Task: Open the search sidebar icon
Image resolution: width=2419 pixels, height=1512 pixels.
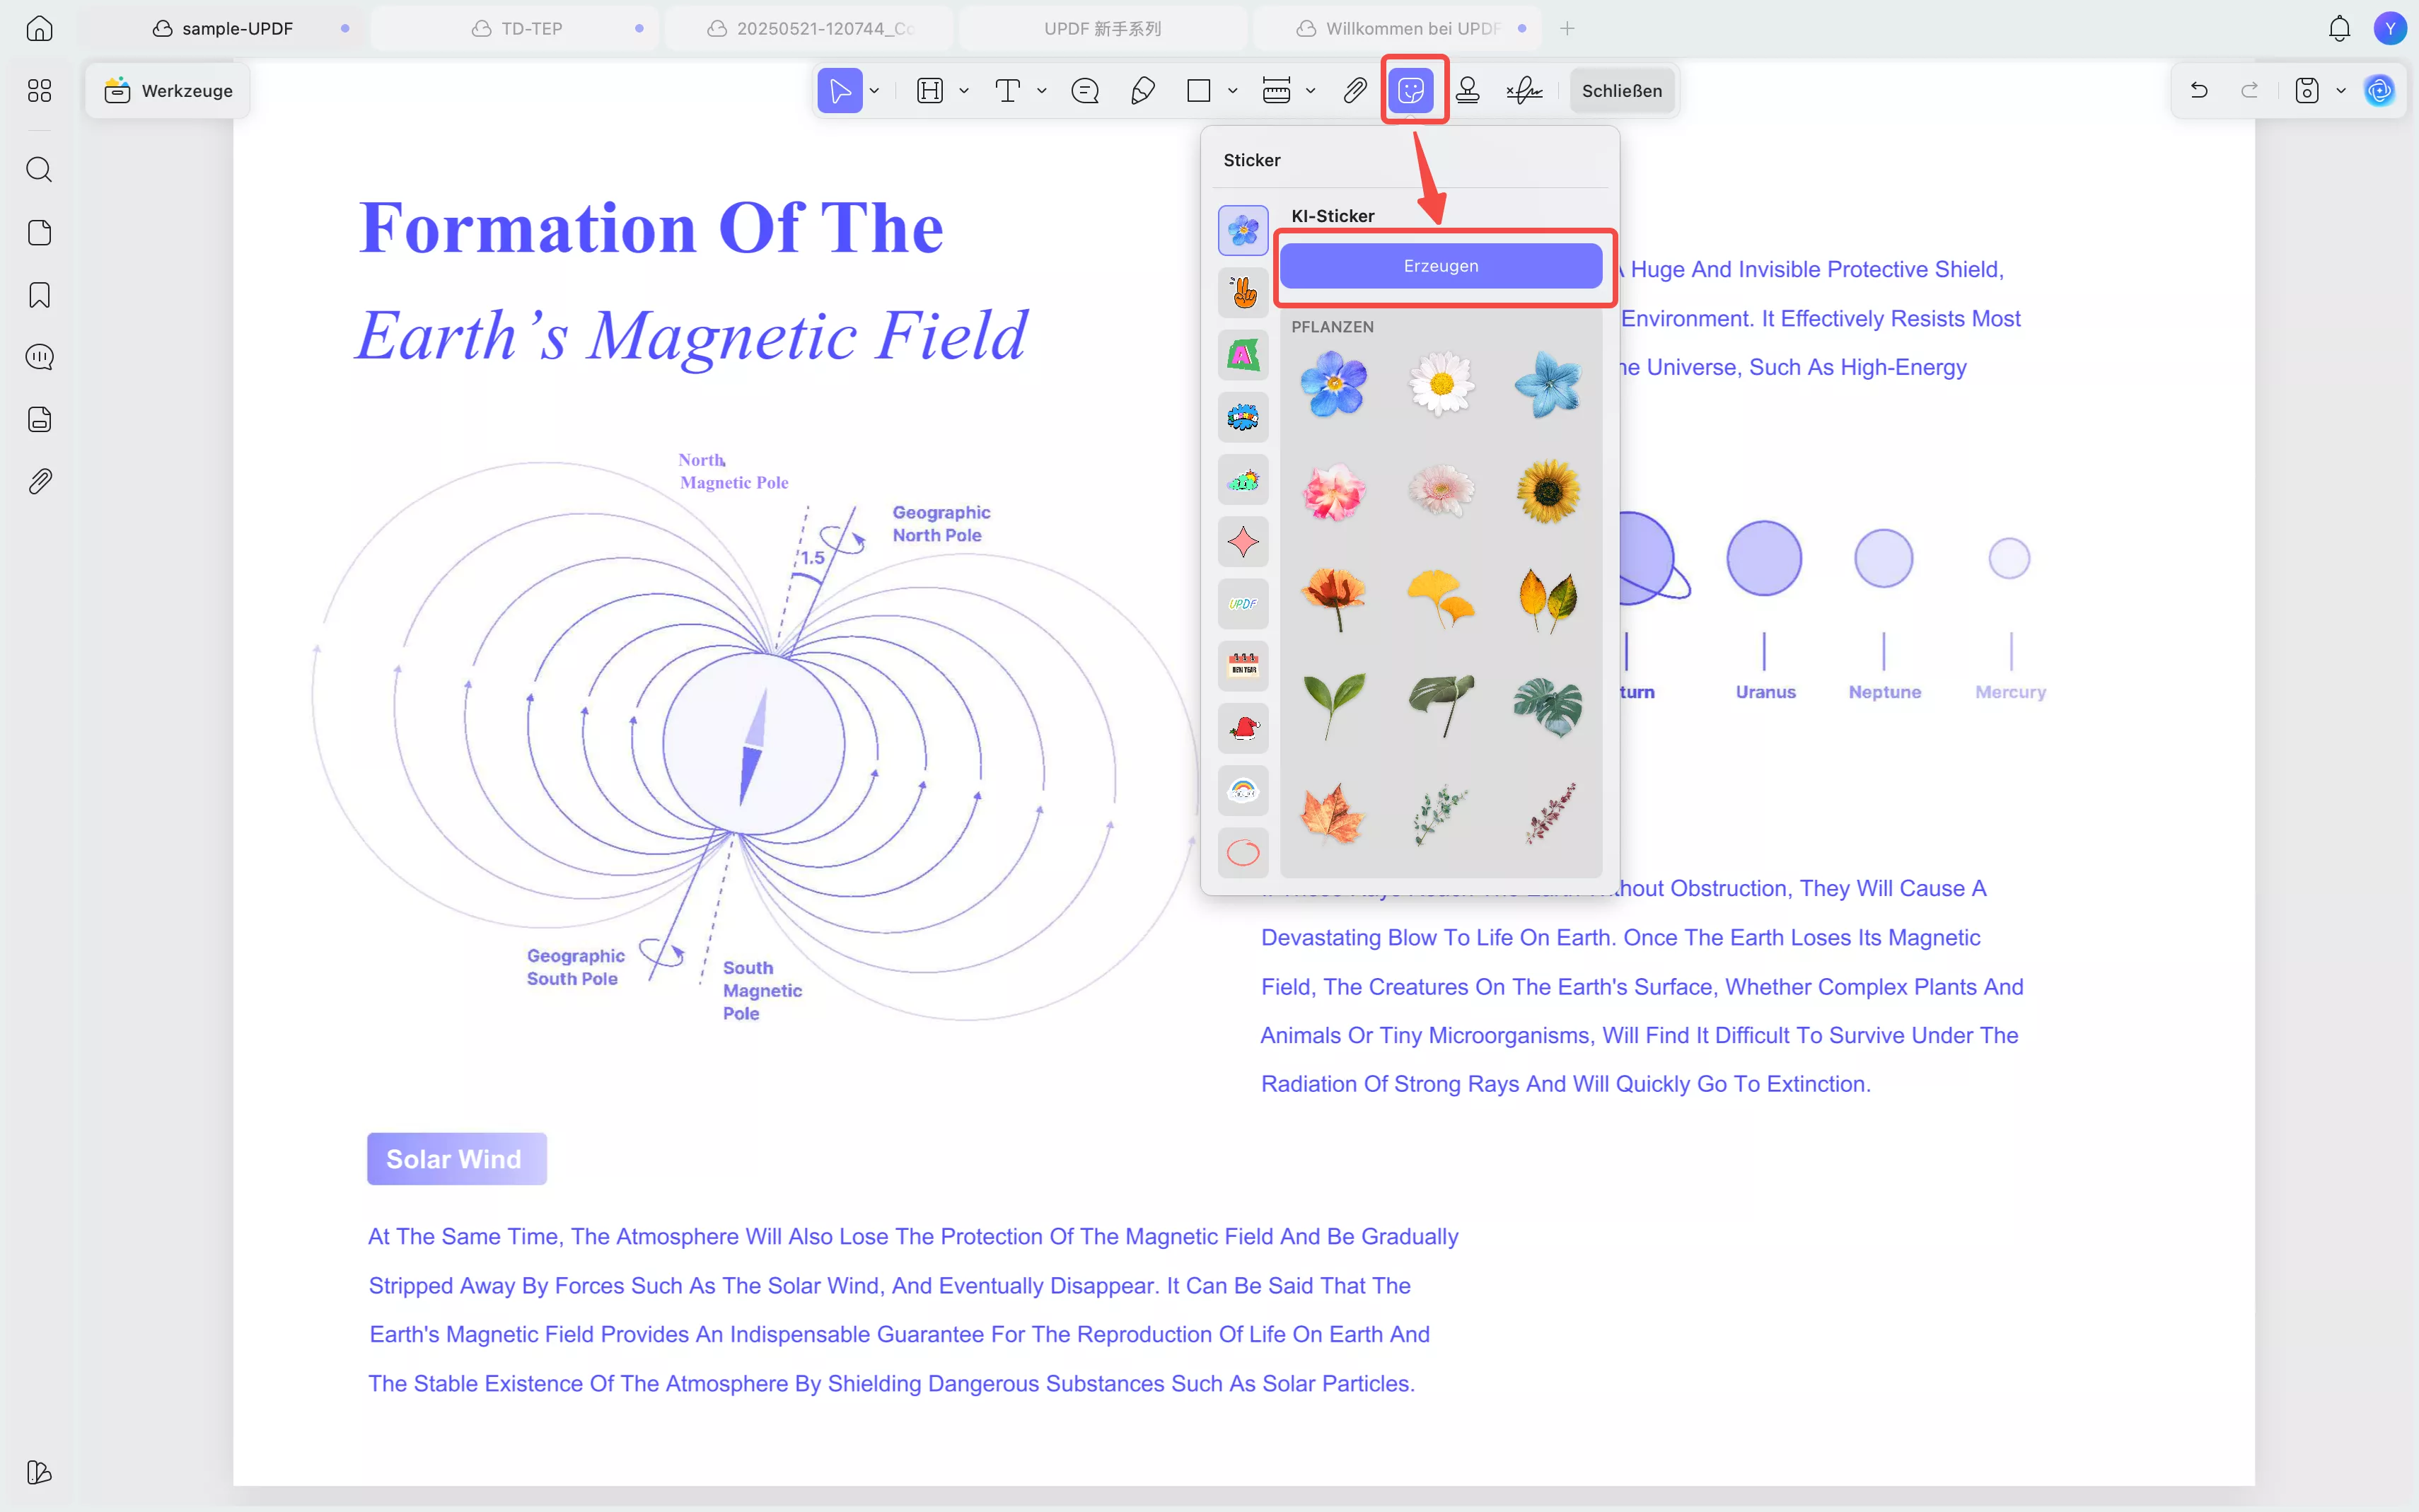Action: coord(39,169)
